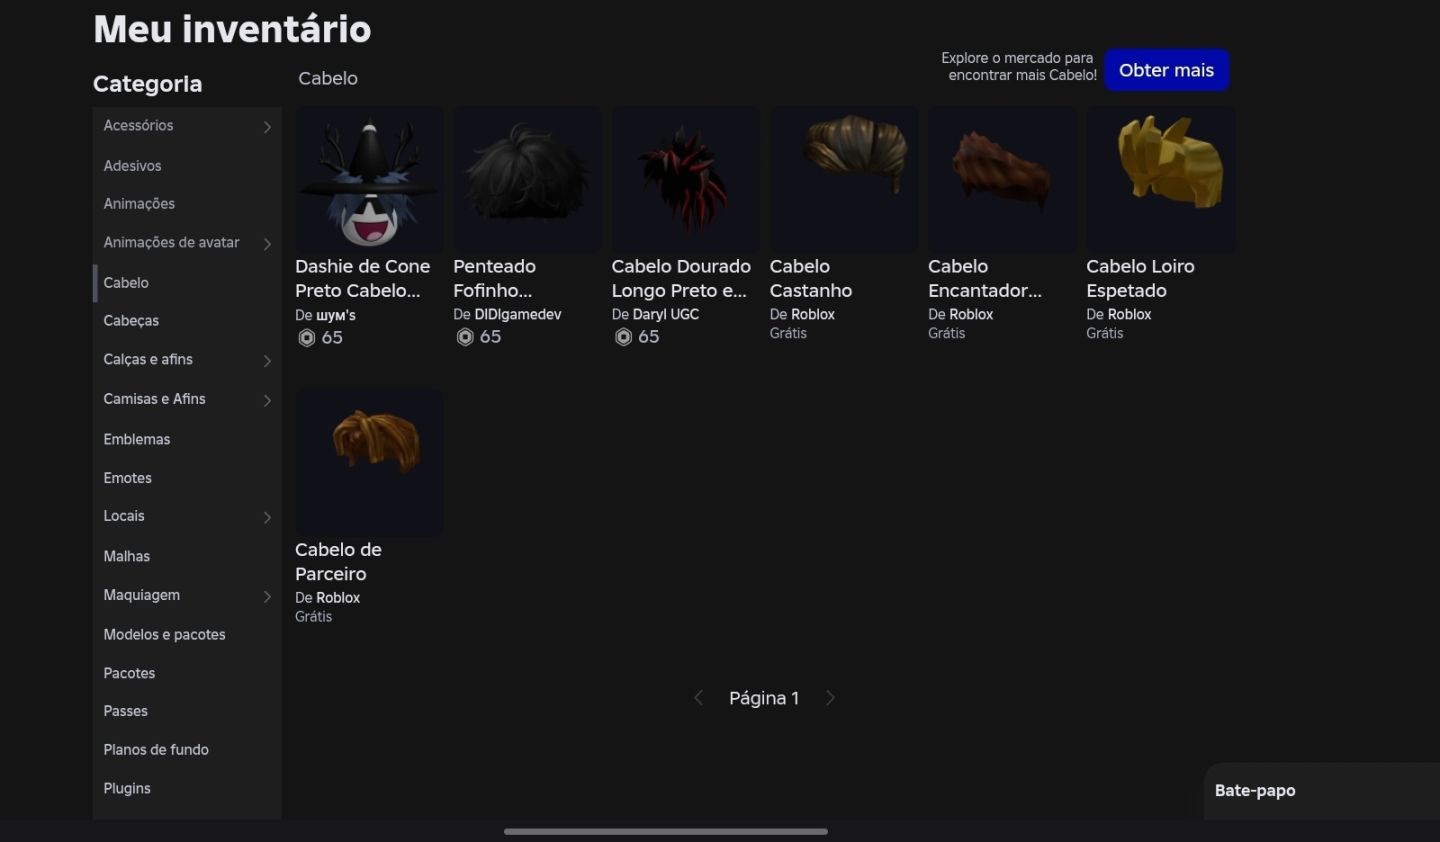The width and height of the screenshot is (1440, 842).
Task: Expand the Calças e afins chevron
Action: 267,360
